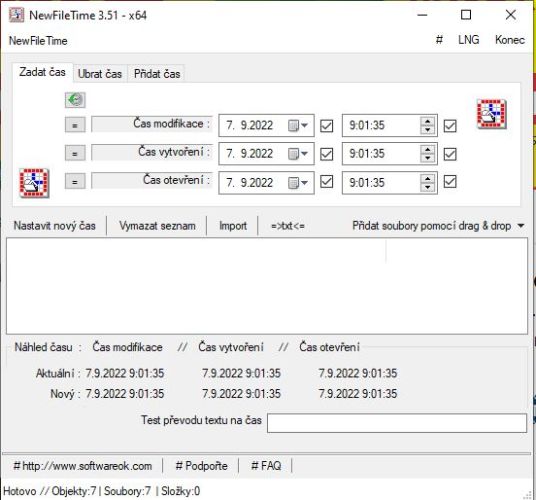Toggle date checkbox for Čas otevření
This screenshot has width=536, height=500.
pos(326,182)
